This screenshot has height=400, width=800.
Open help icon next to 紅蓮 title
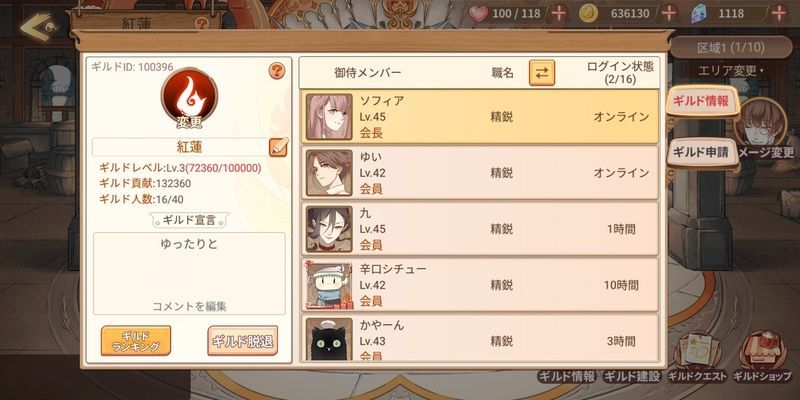[203, 23]
